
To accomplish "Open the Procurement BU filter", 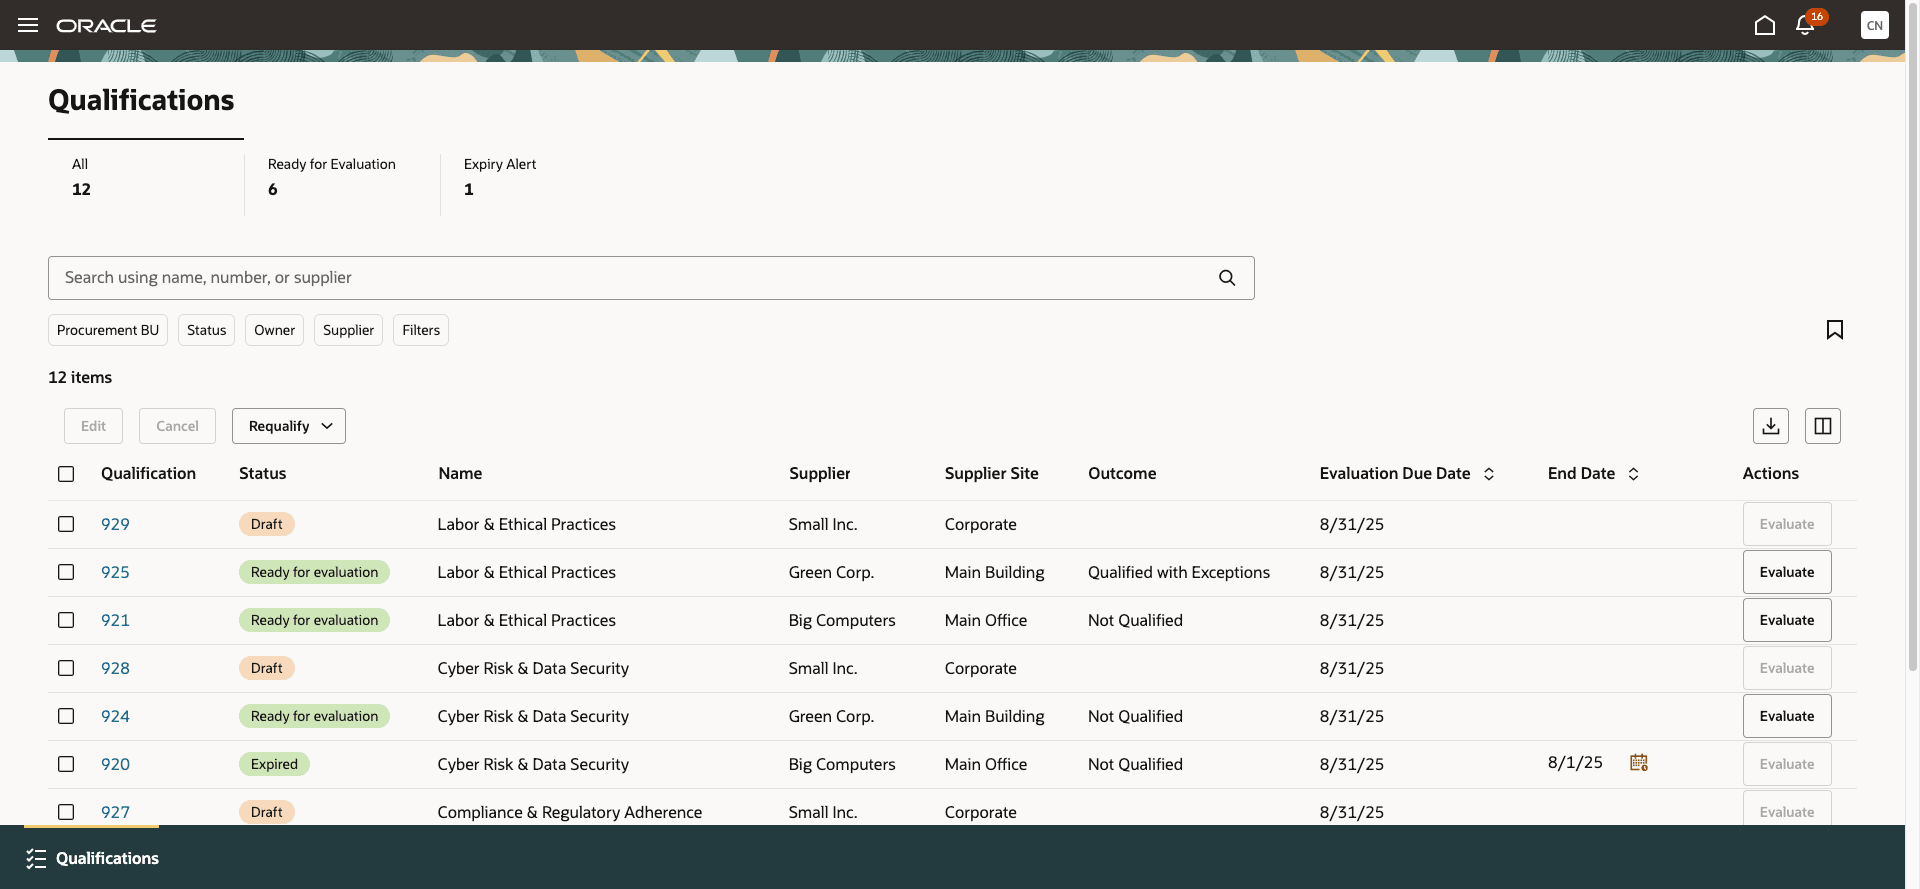I will pos(108,330).
